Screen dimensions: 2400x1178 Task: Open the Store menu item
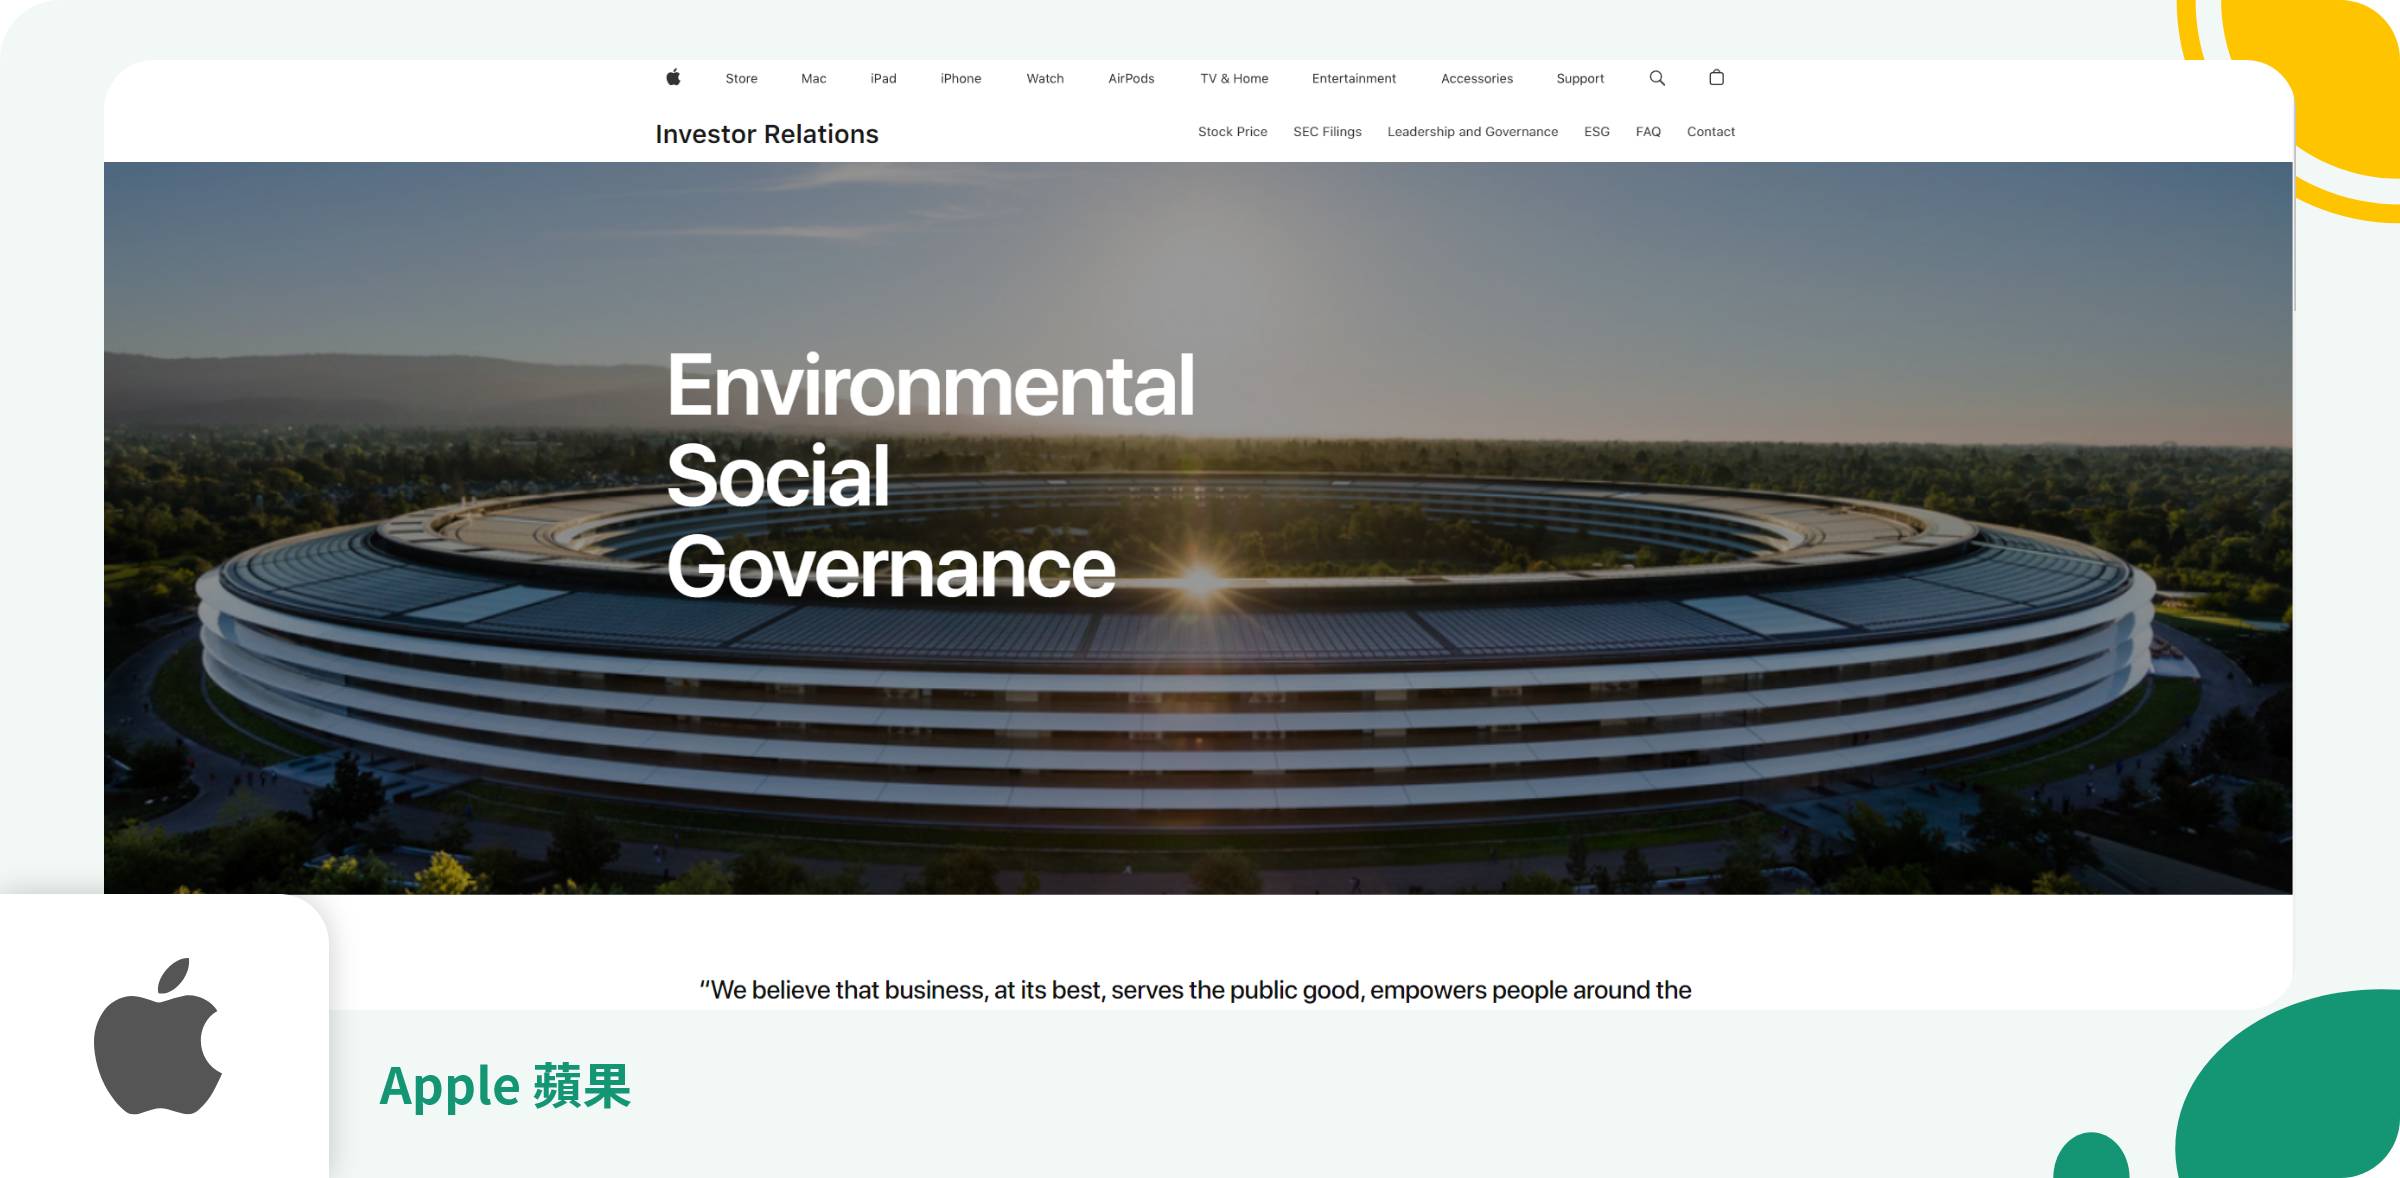click(741, 79)
